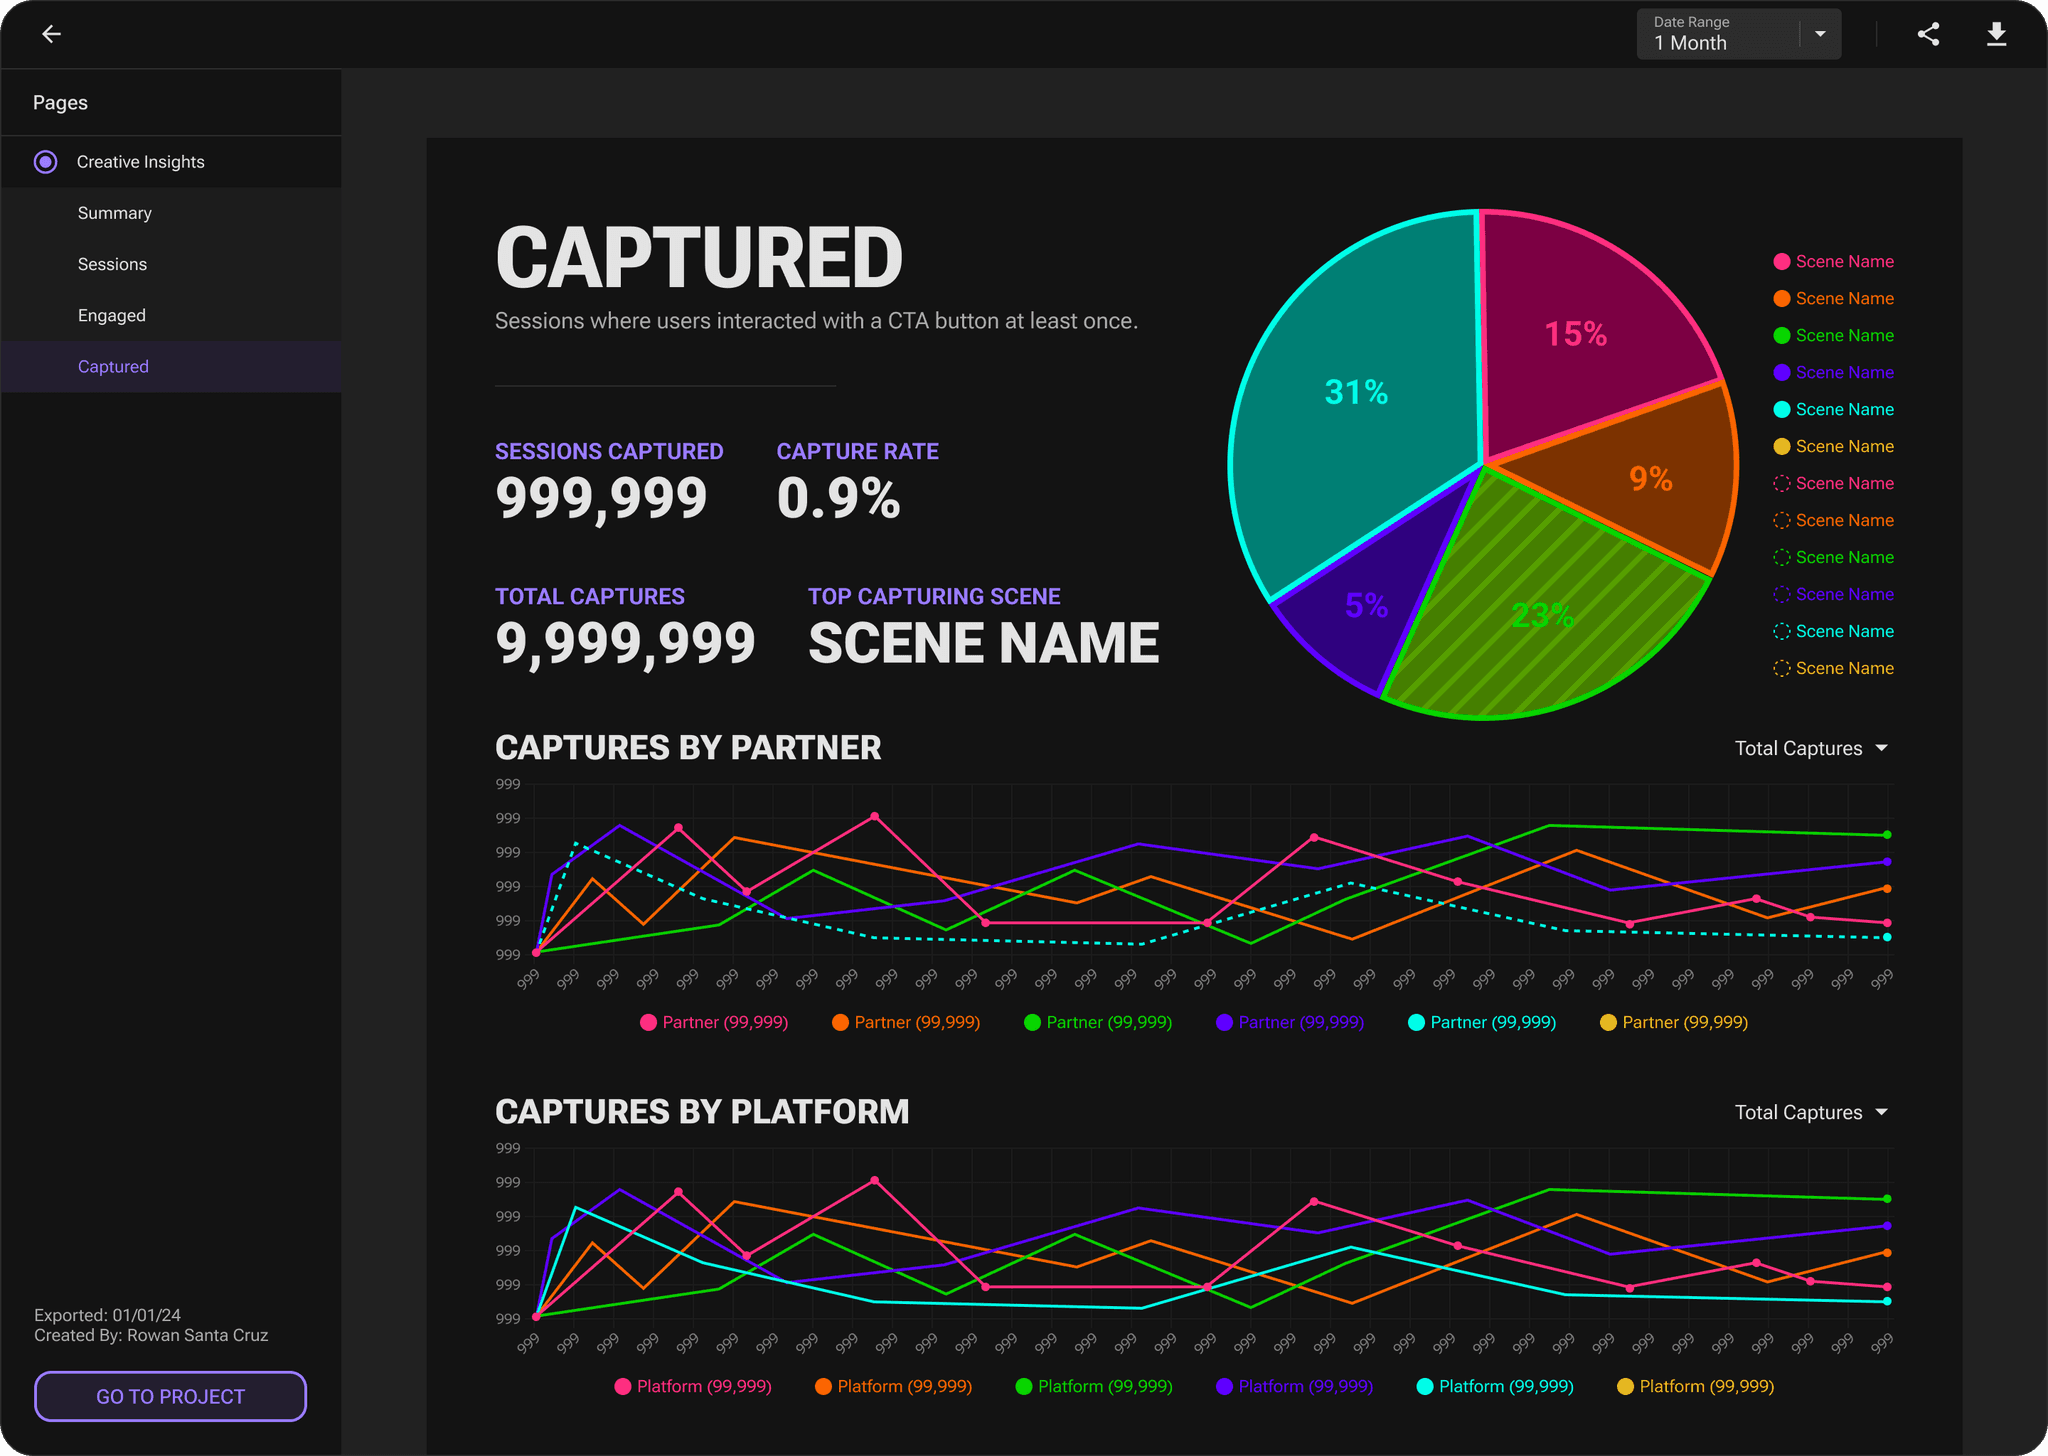
Task: Toggle the dashed pink Scene Name legend
Action: (x=1781, y=484)
